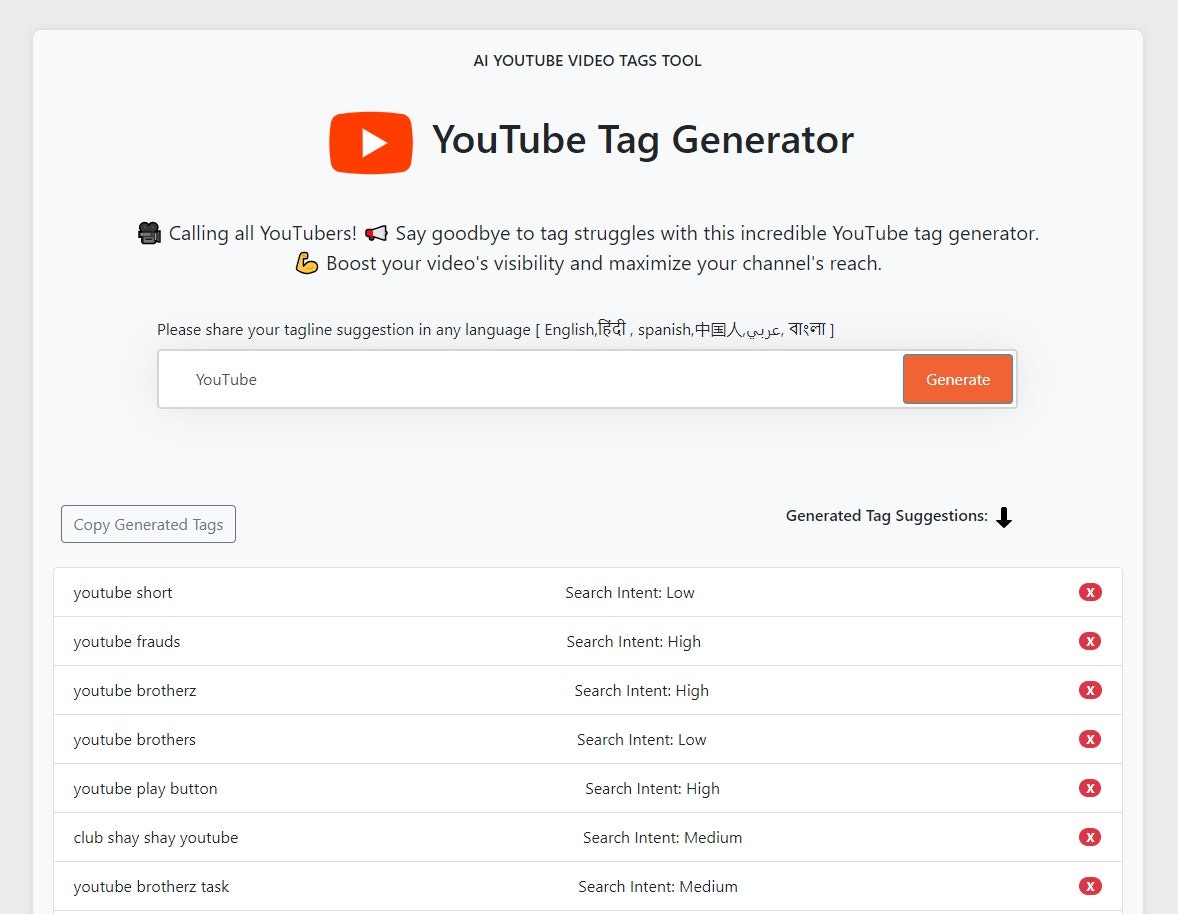Click the orange Generate button
The image size is (1178, 914).
point(957,379)
